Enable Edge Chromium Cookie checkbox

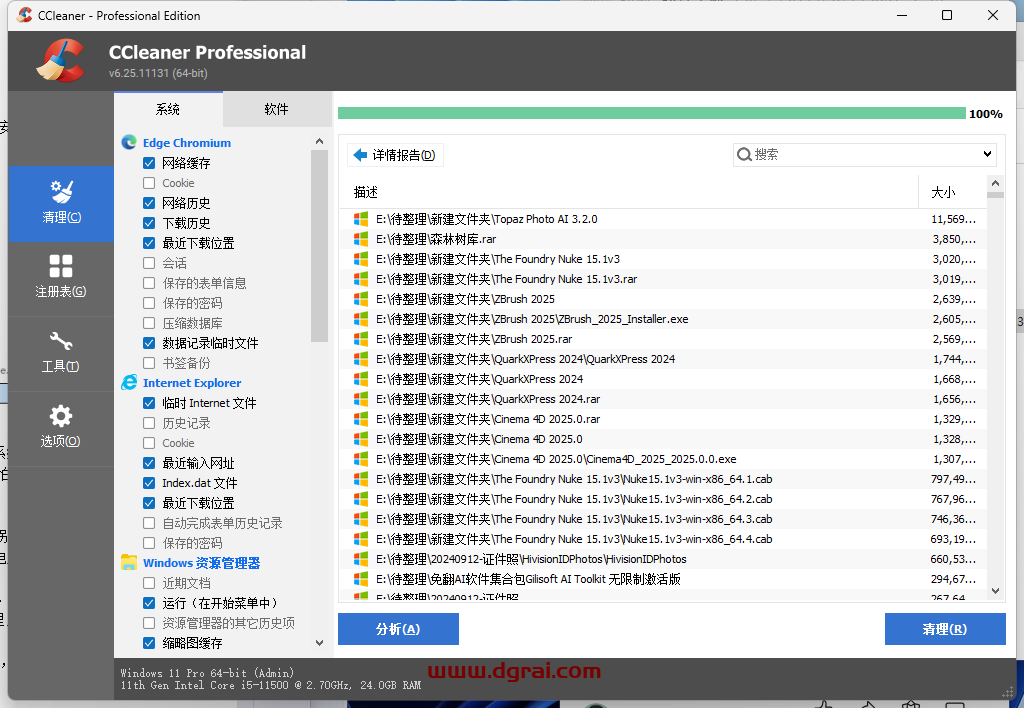click(x=149, y=183)
